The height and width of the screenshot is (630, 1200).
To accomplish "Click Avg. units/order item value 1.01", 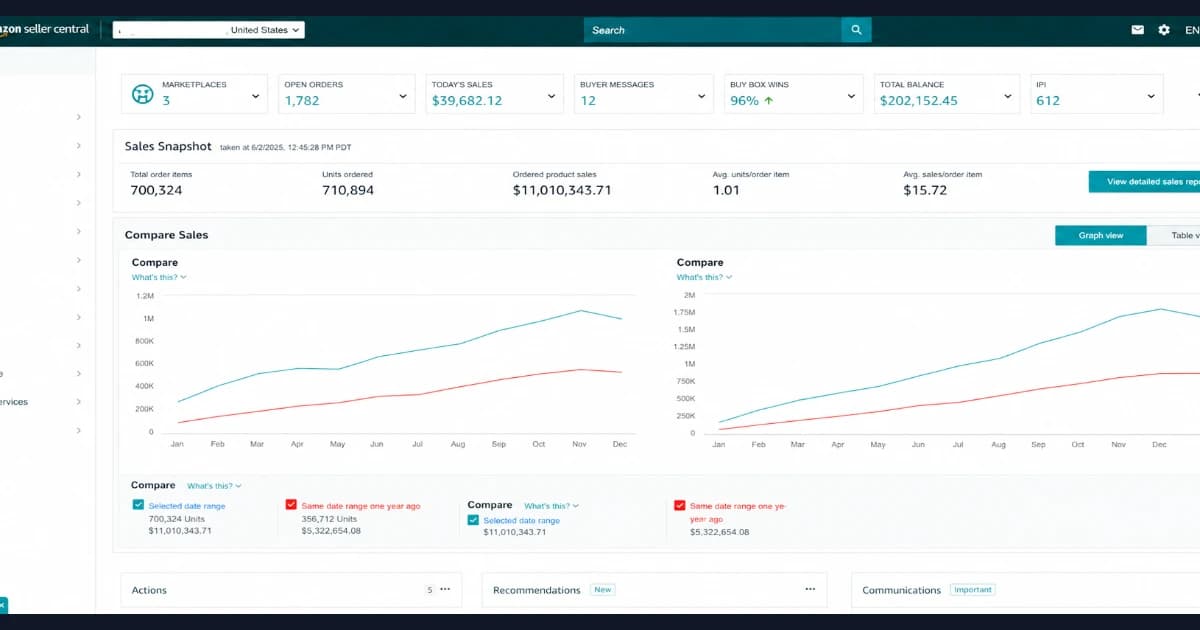I will [x=726, y=190].
